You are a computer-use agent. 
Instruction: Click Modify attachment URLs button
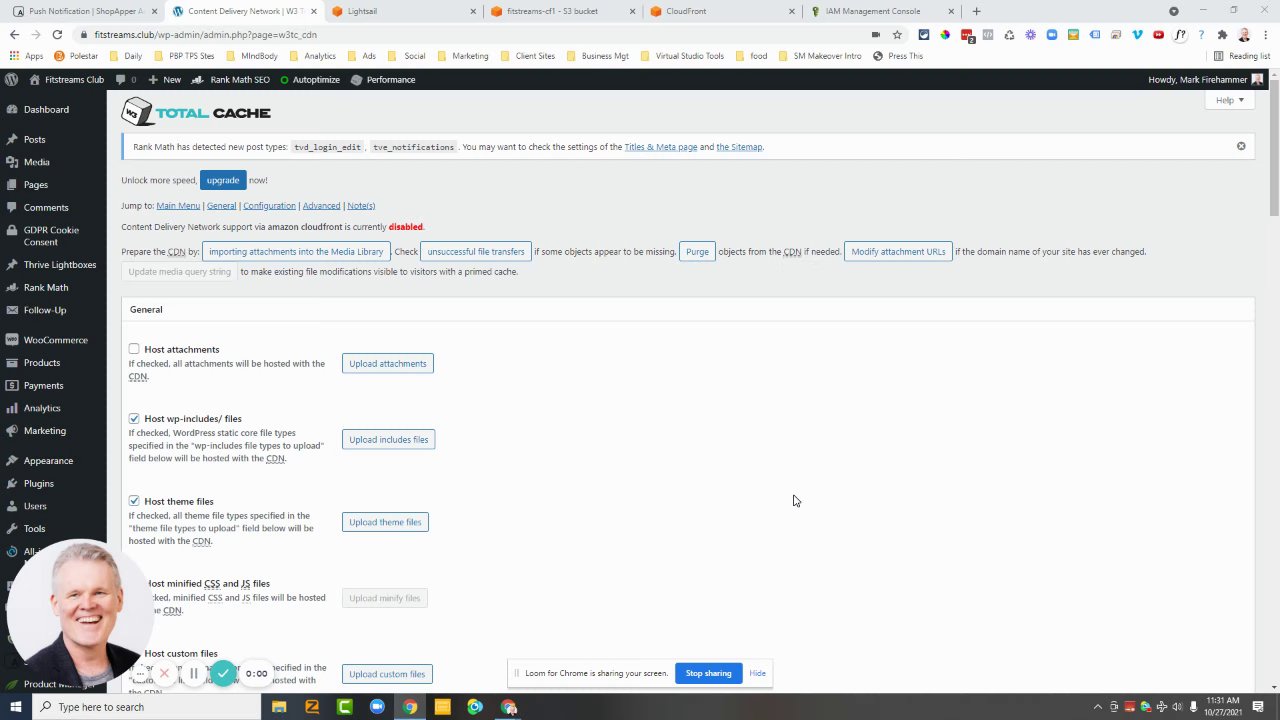click(898, 252)
